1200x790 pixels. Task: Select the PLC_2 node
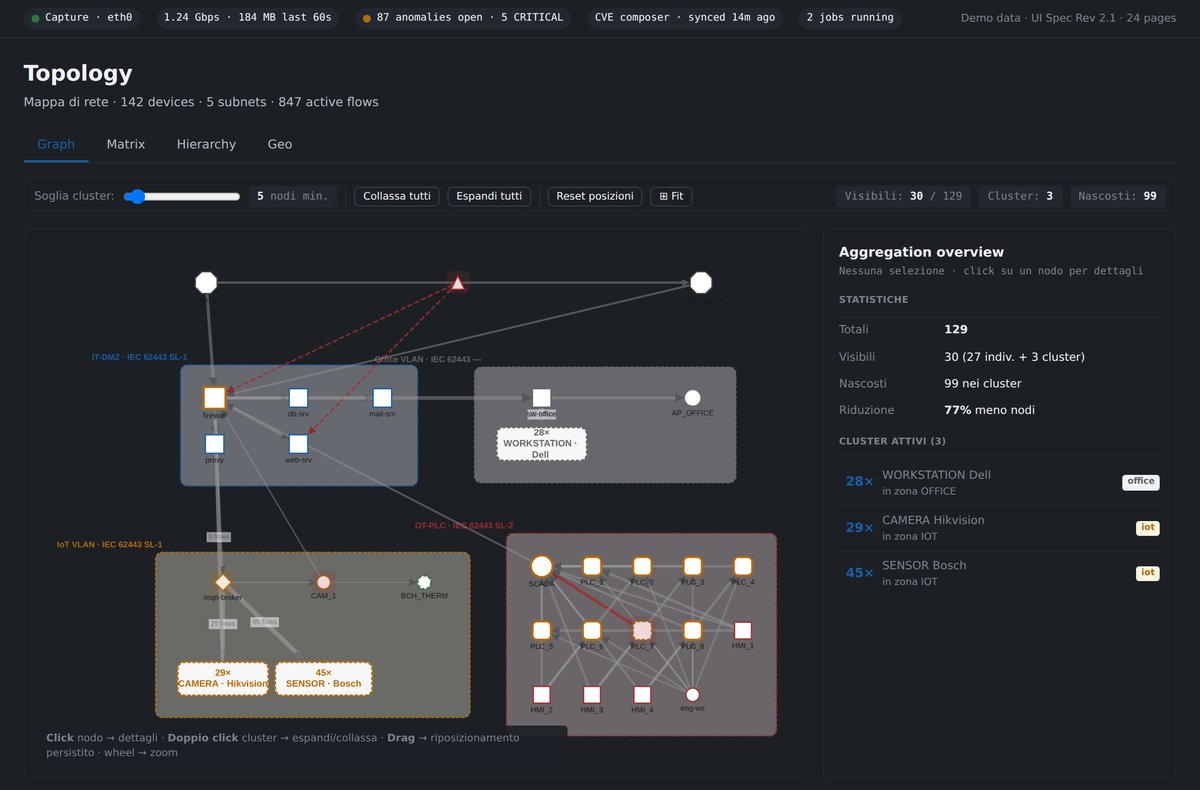pyautogui.click(x=642, y=567)
